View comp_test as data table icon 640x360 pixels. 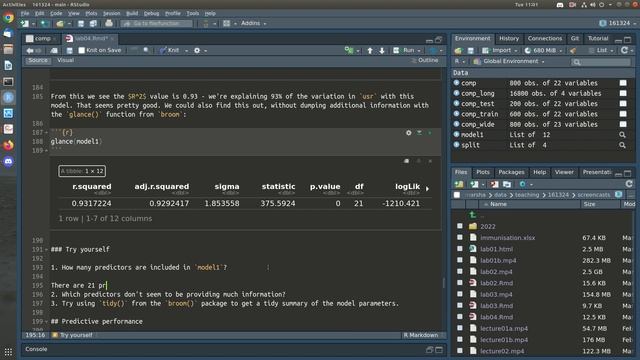(623, 104)
